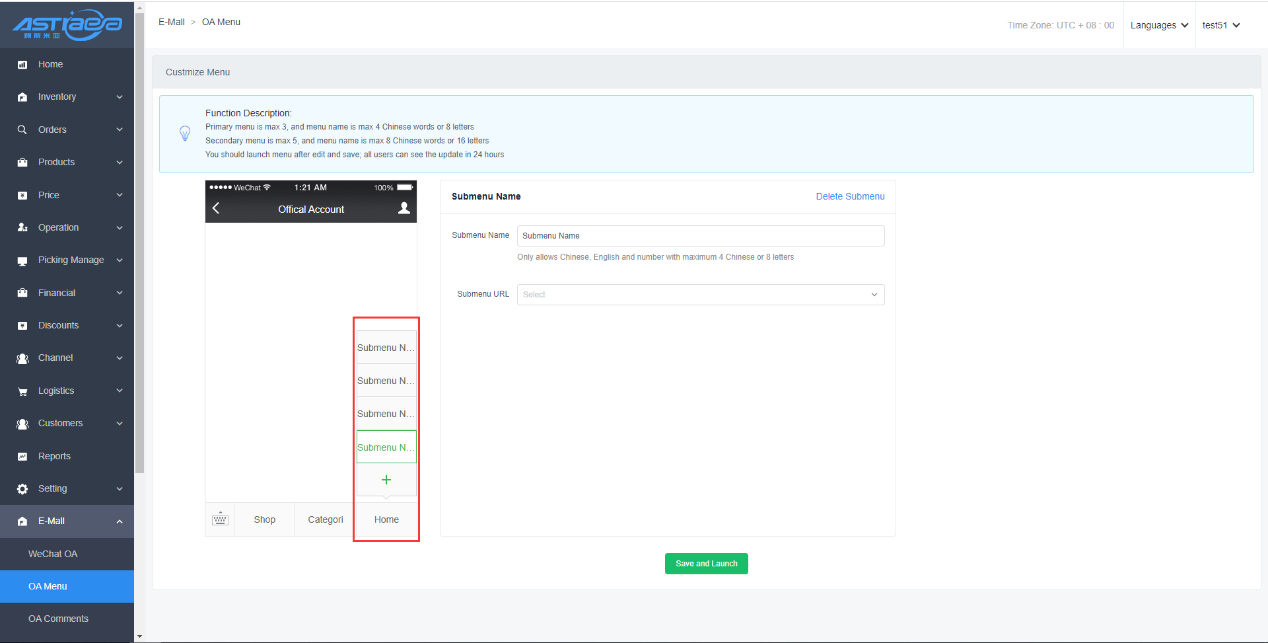Click the profile icon in phone header
Screen dimensions: 1268x643
click(404, 209)
